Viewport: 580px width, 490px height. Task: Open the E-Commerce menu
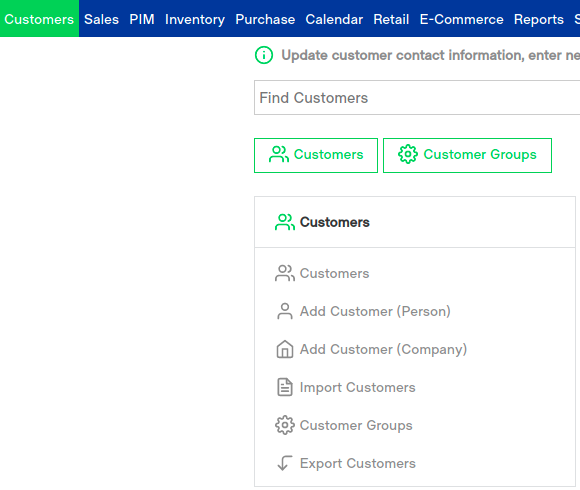[x=461, y=19]
